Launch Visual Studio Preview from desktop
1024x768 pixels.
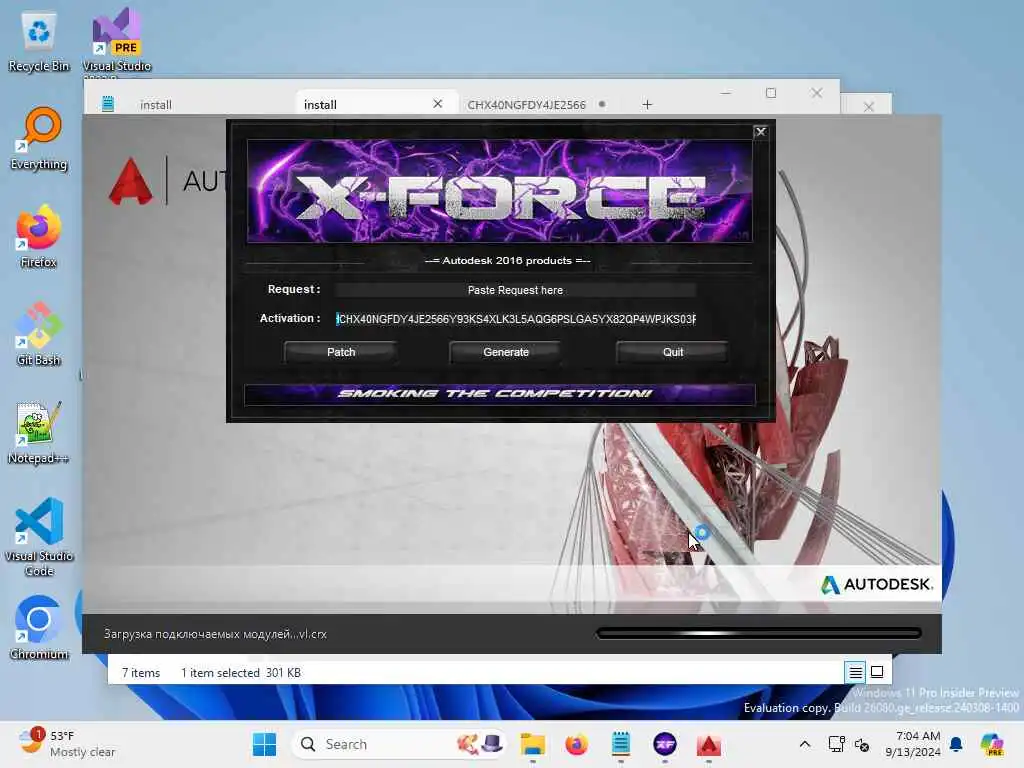pos(117,40)
